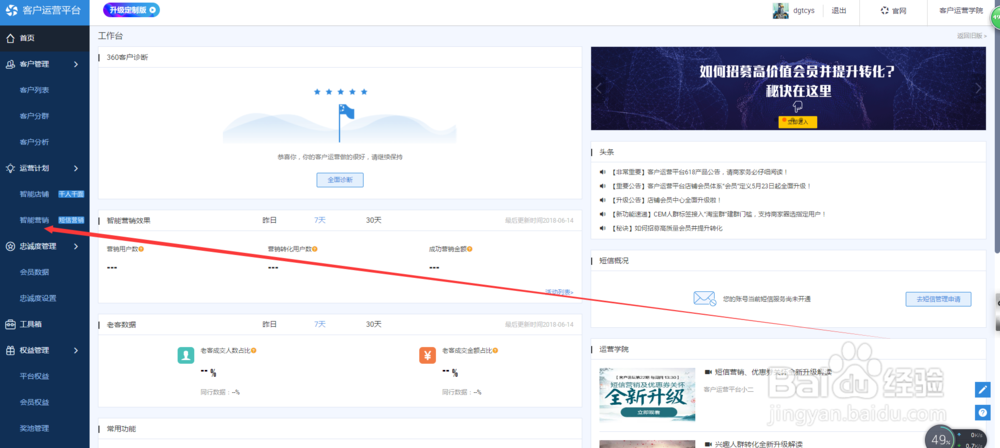This screenshot has width=1000, height=448.
Task: Expand the 客户管理 chevron
Action: (x=76, y=64)
